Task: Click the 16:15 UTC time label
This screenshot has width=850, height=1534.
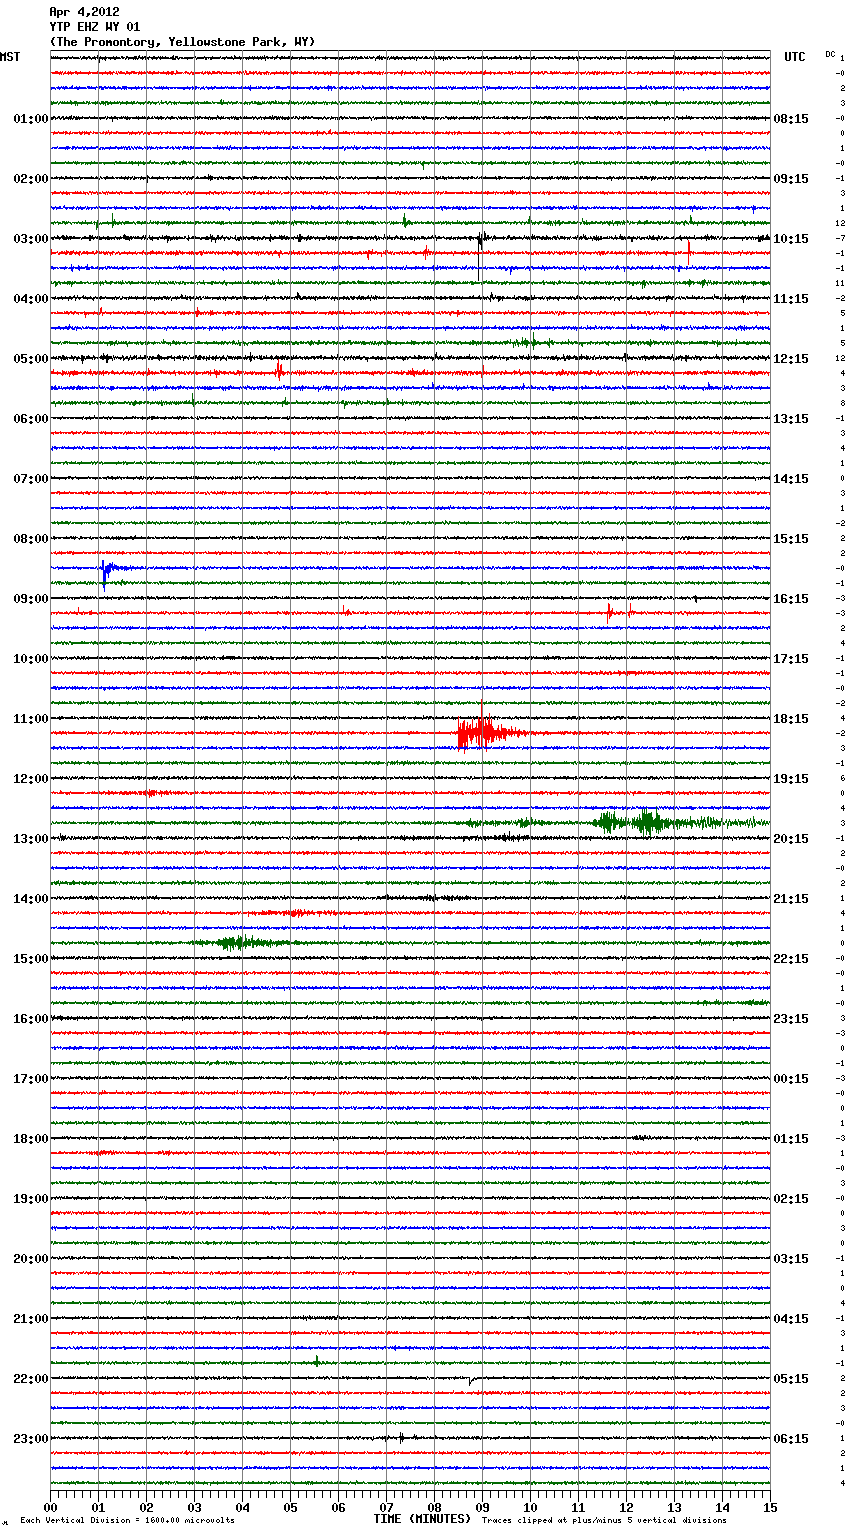Action: point(791,599)
